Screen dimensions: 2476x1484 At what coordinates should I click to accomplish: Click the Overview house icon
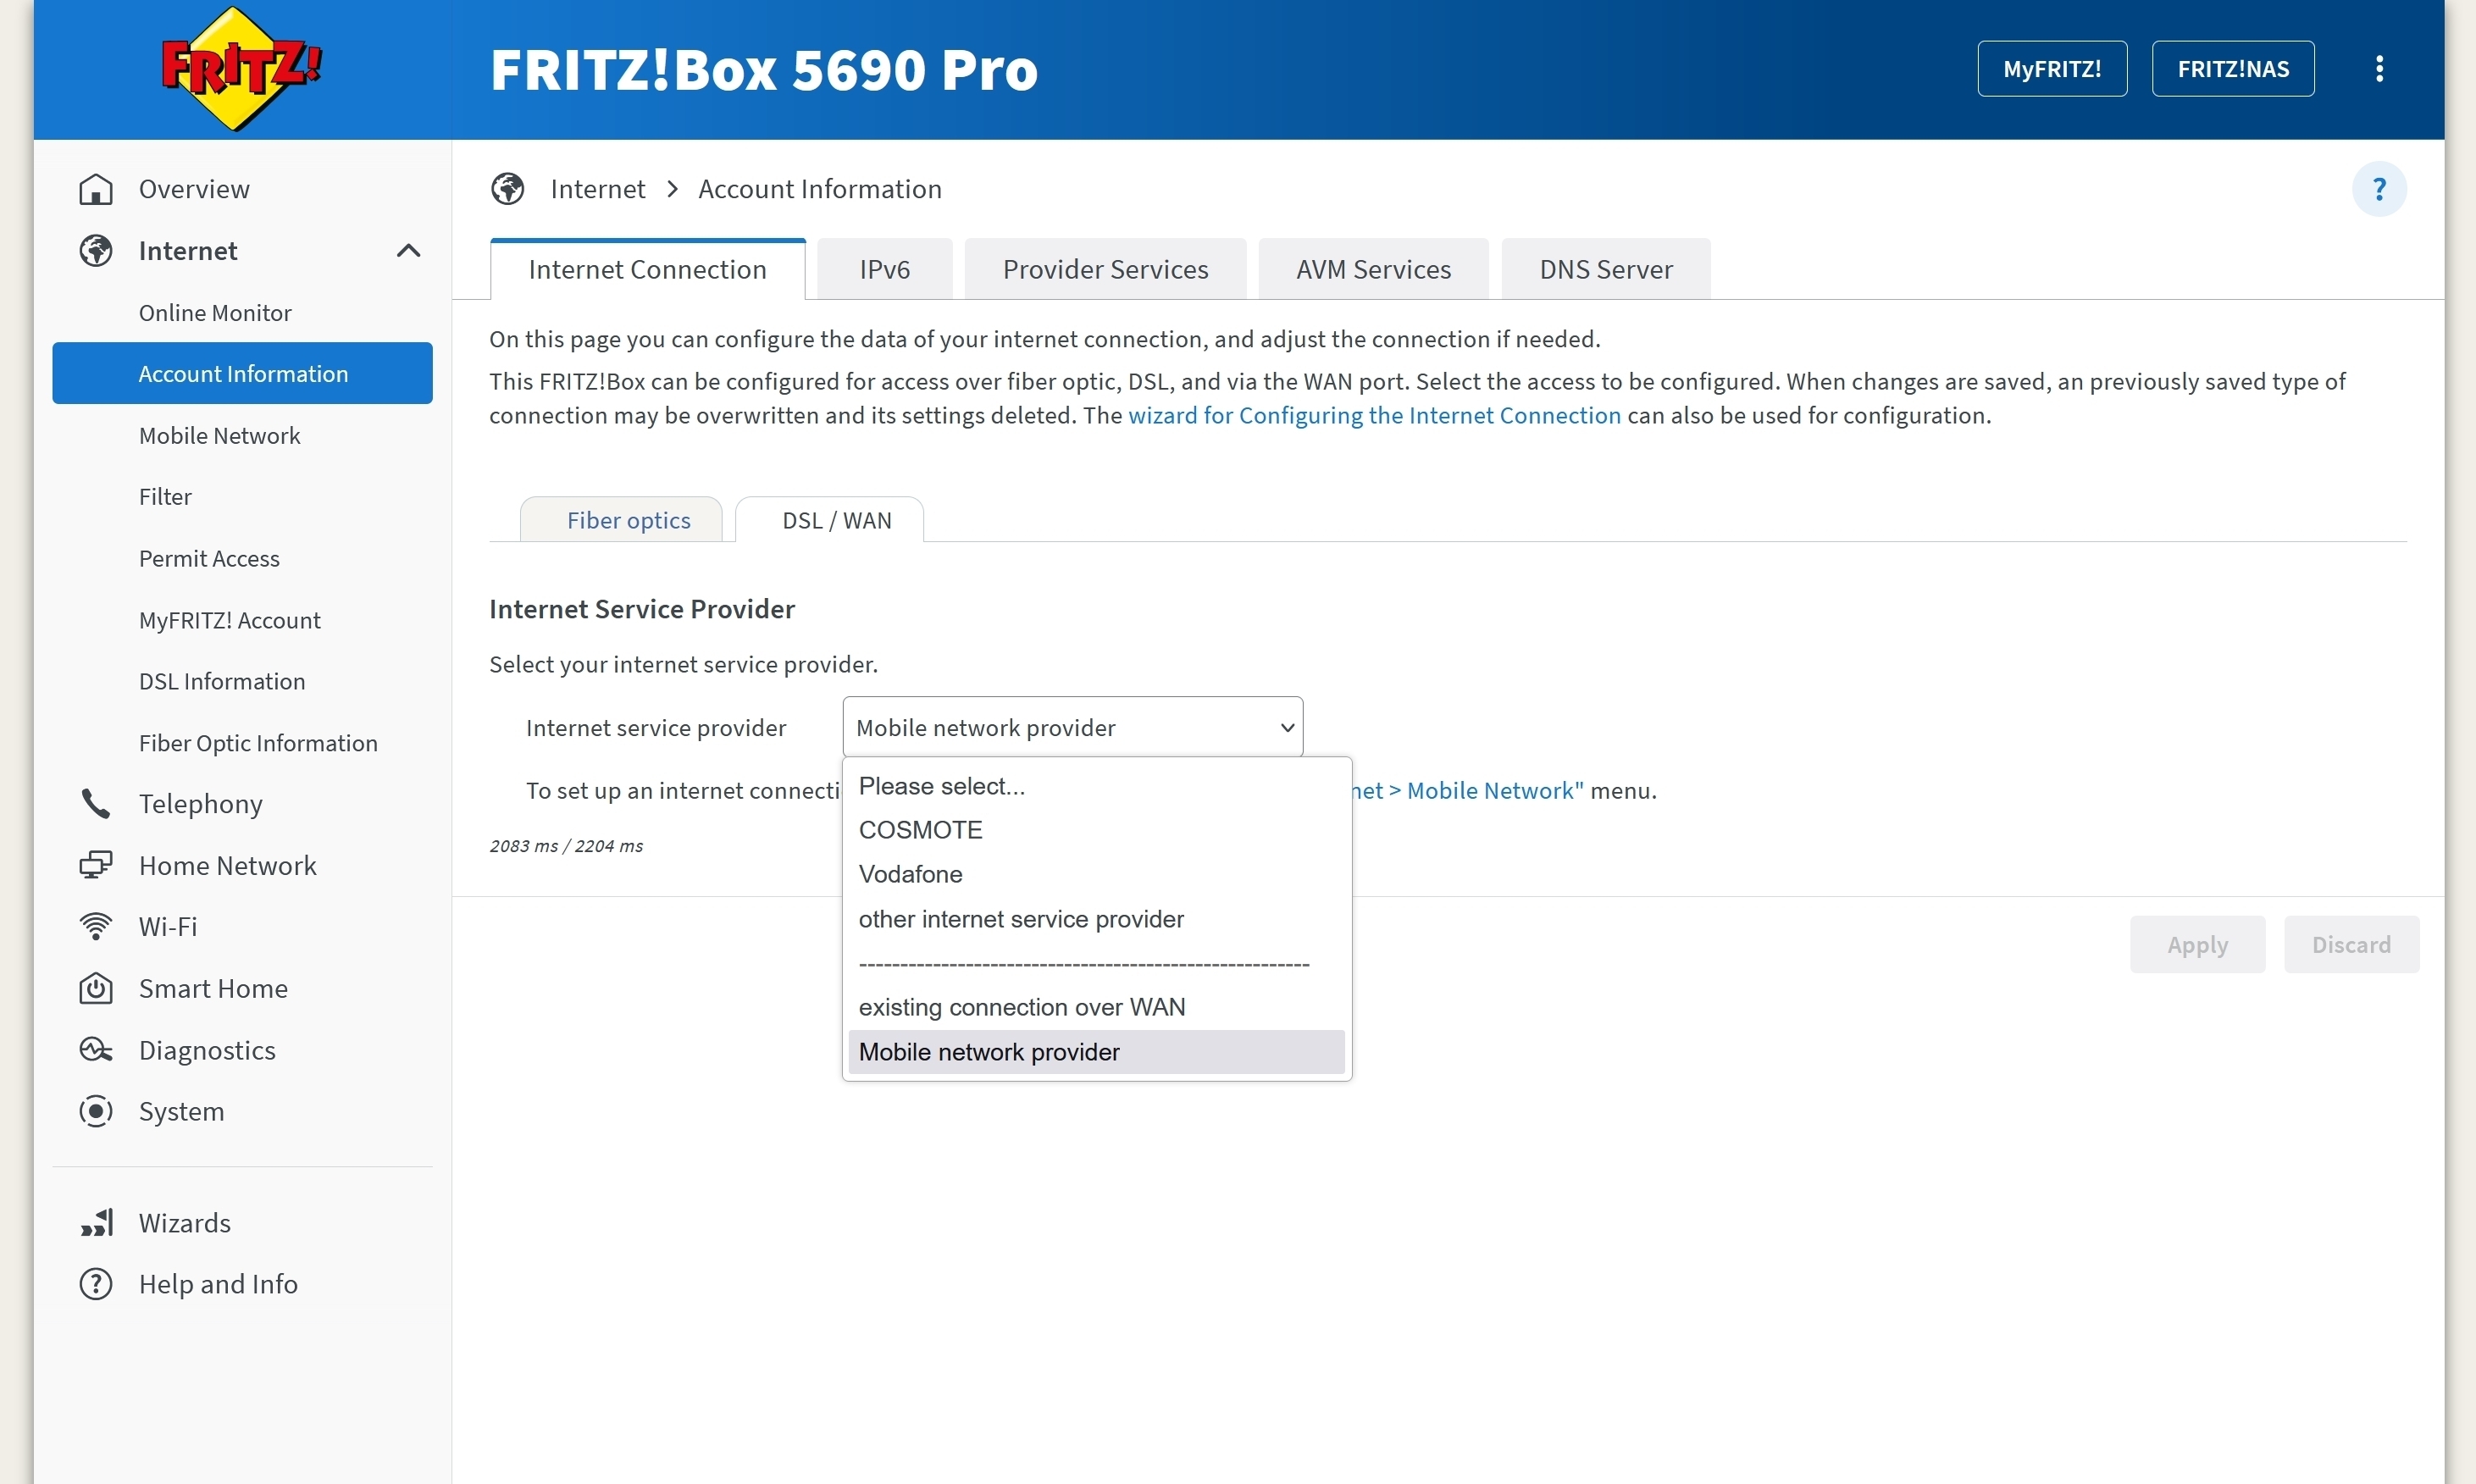96,189
